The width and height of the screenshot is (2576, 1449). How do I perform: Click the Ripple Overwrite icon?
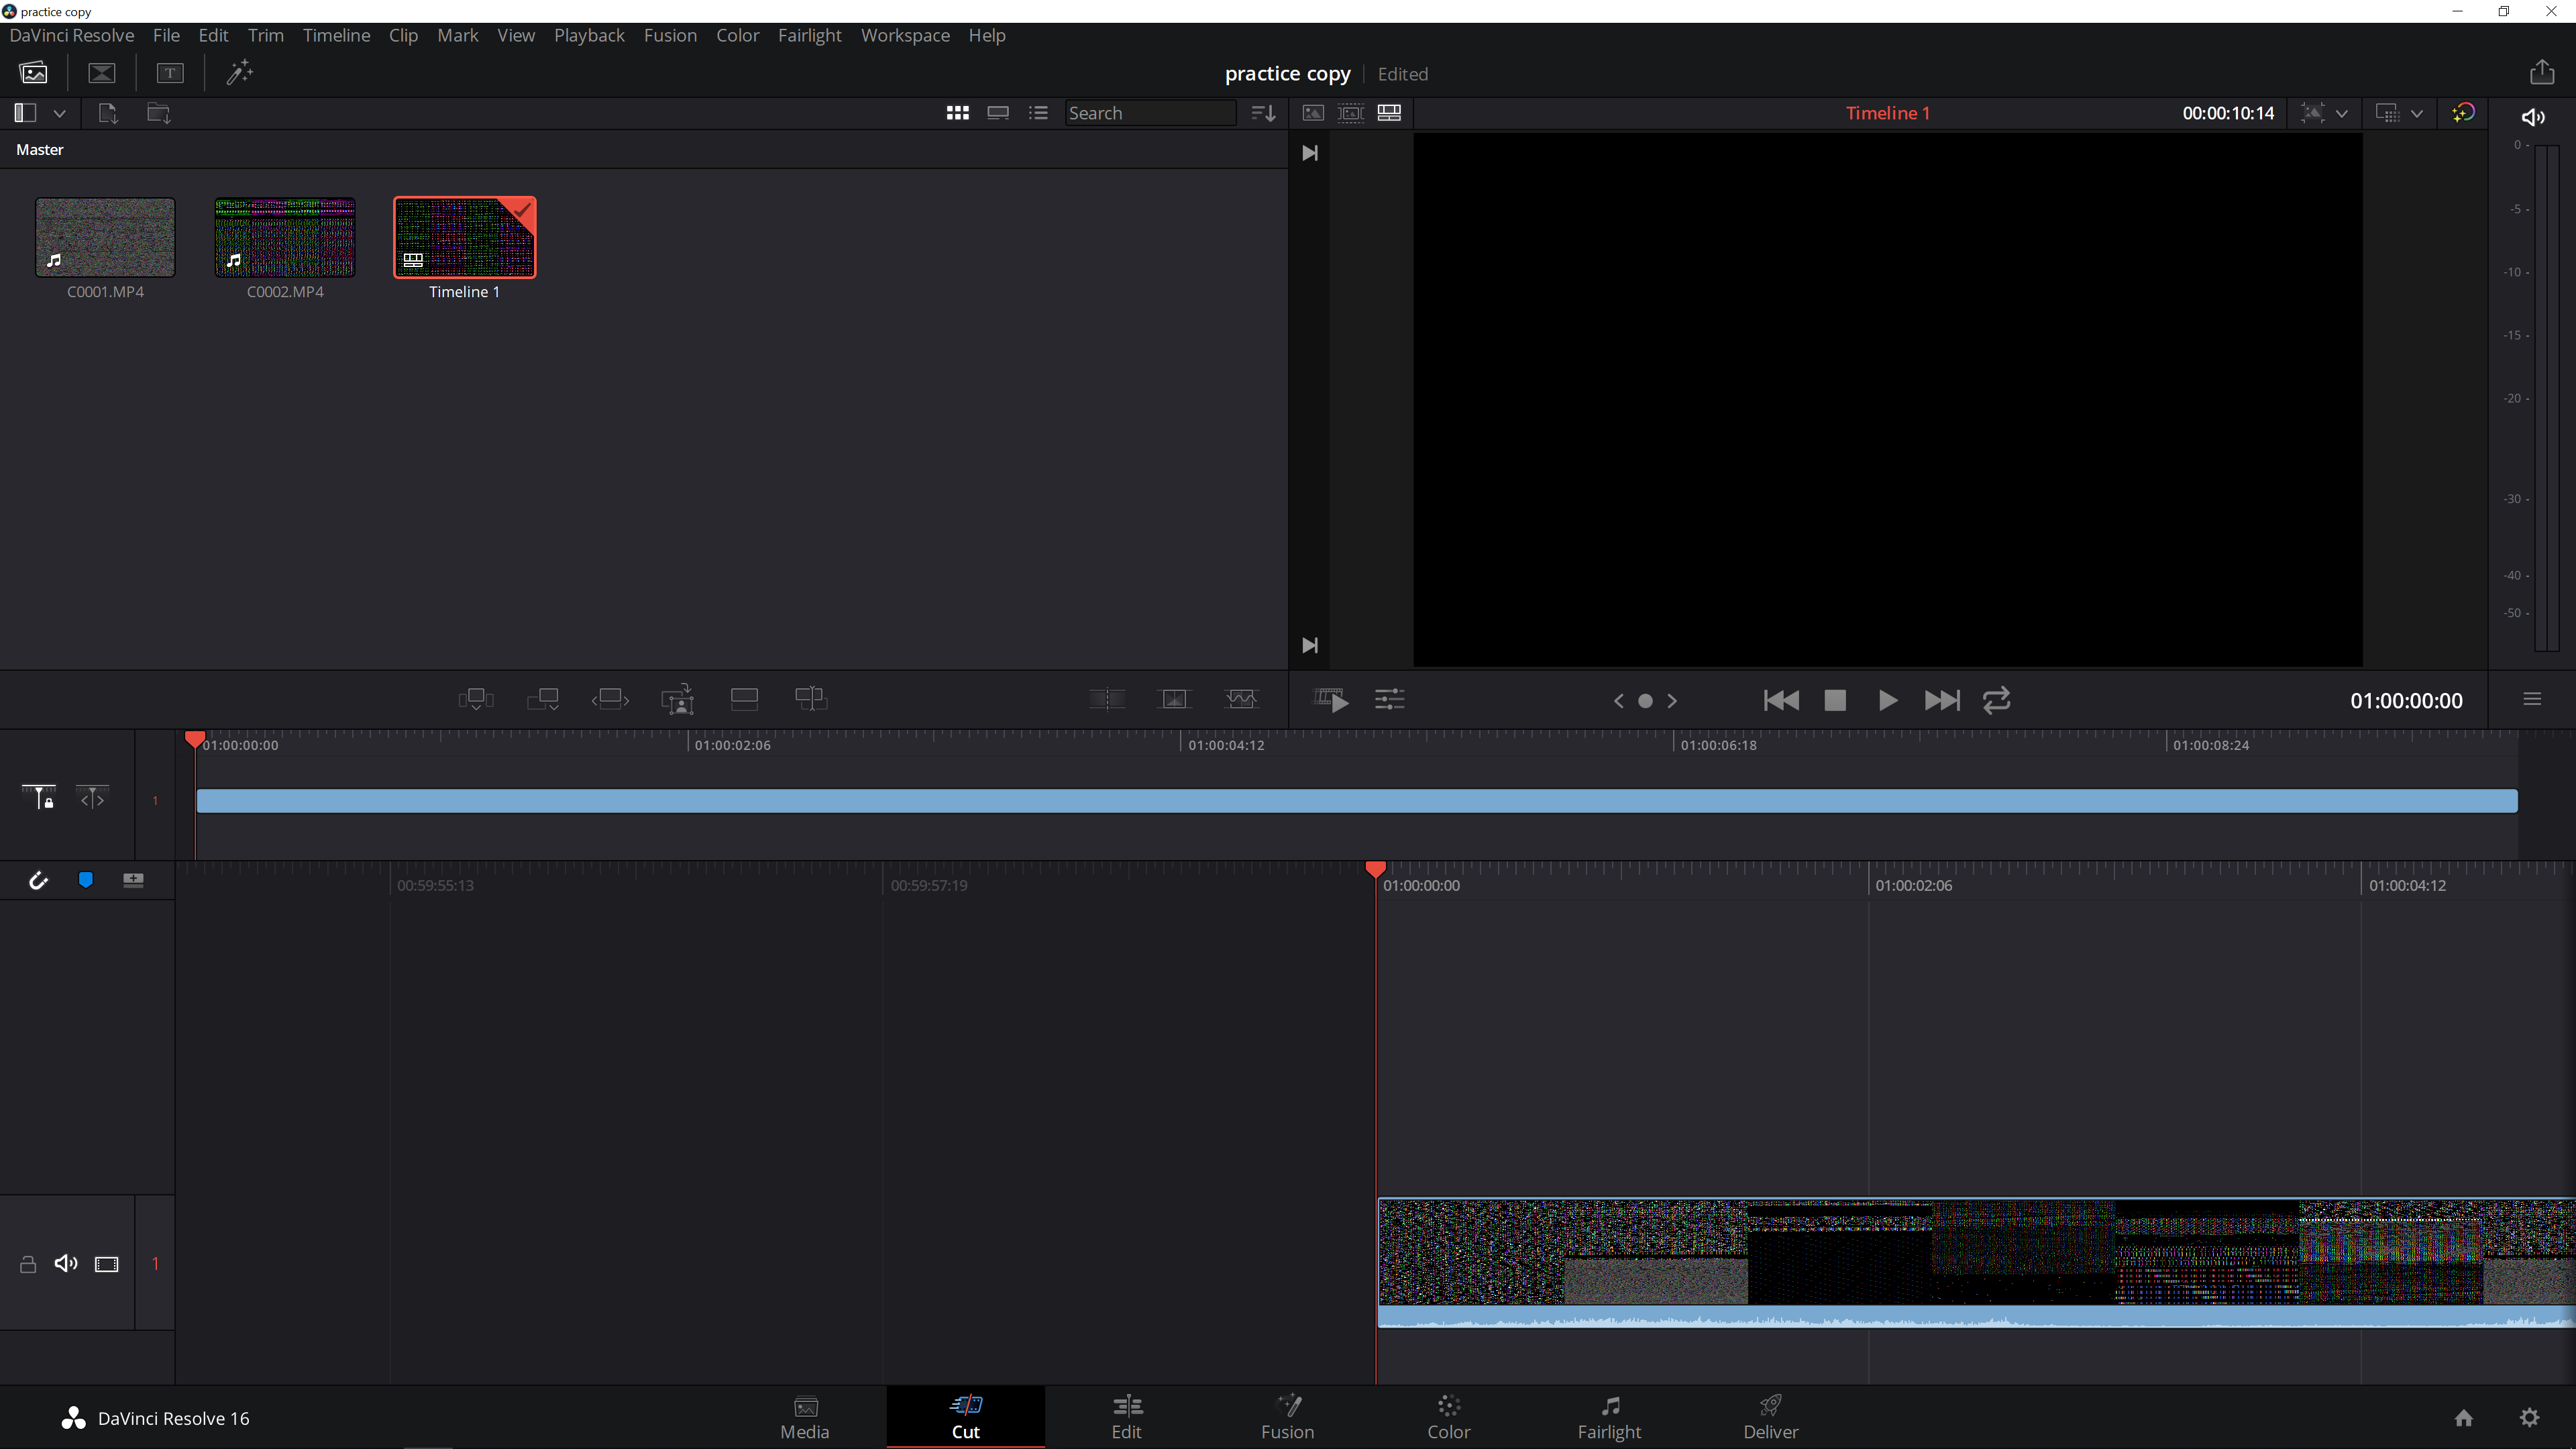[x=610, y=699]
